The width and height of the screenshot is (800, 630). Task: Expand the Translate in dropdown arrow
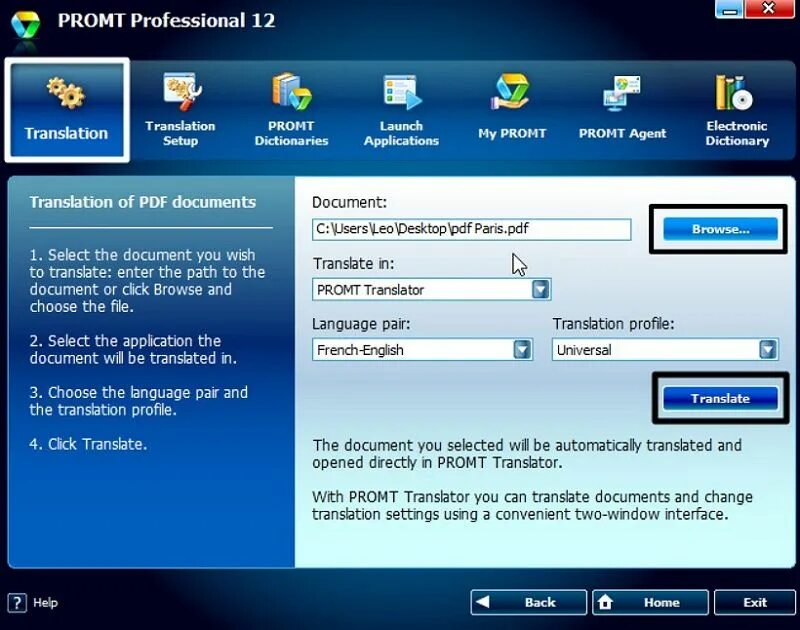pos(540,289)
